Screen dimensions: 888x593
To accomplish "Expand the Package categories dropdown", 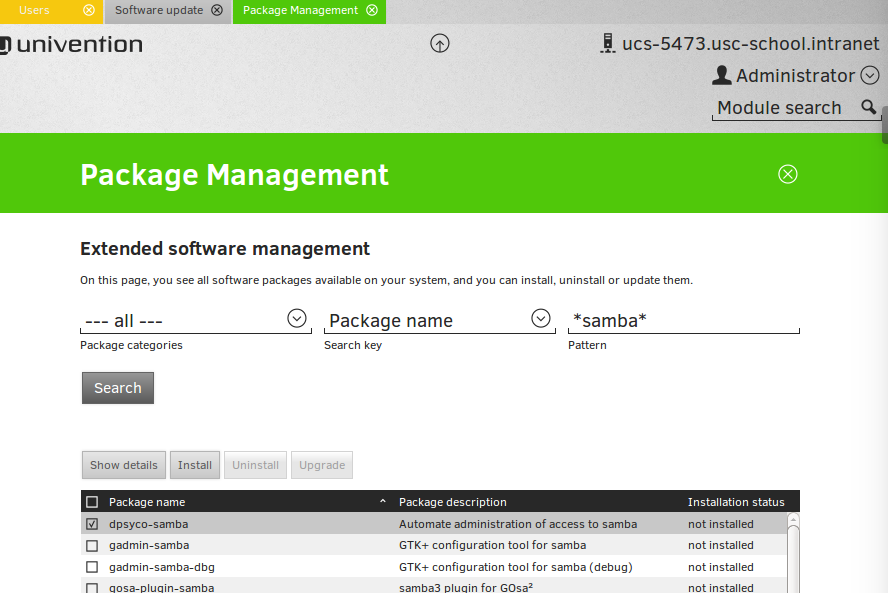I will click(x=296, y=319).
